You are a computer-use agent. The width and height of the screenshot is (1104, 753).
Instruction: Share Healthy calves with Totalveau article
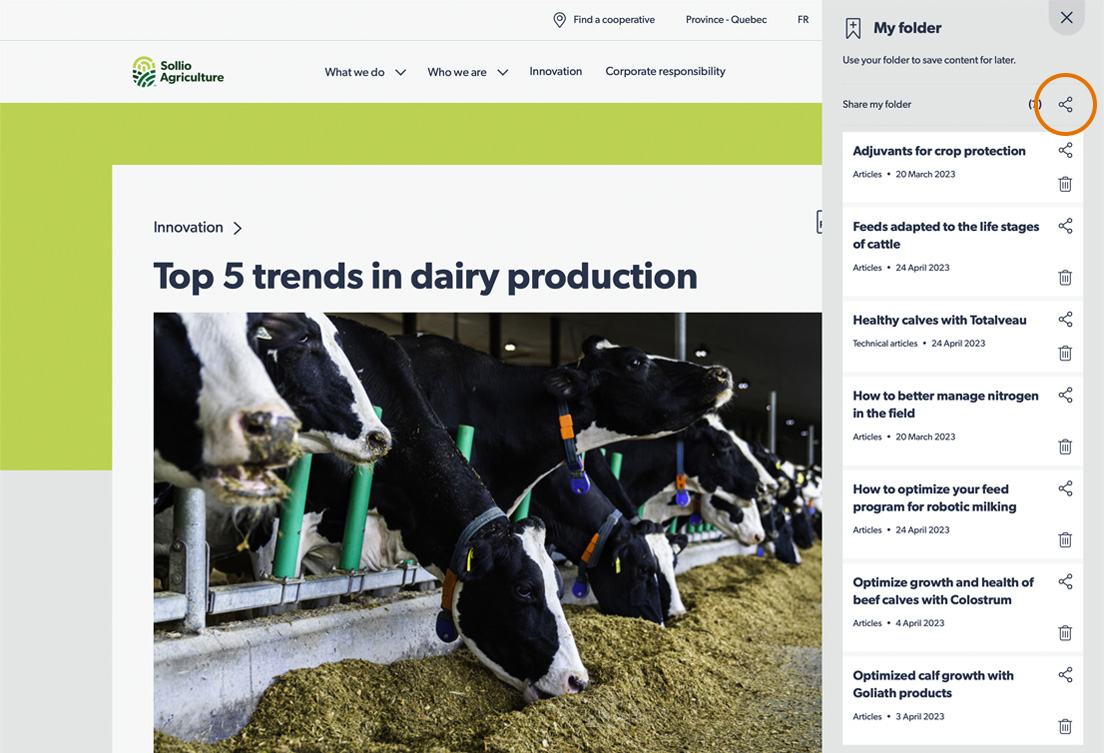(x=1065, y=320)
